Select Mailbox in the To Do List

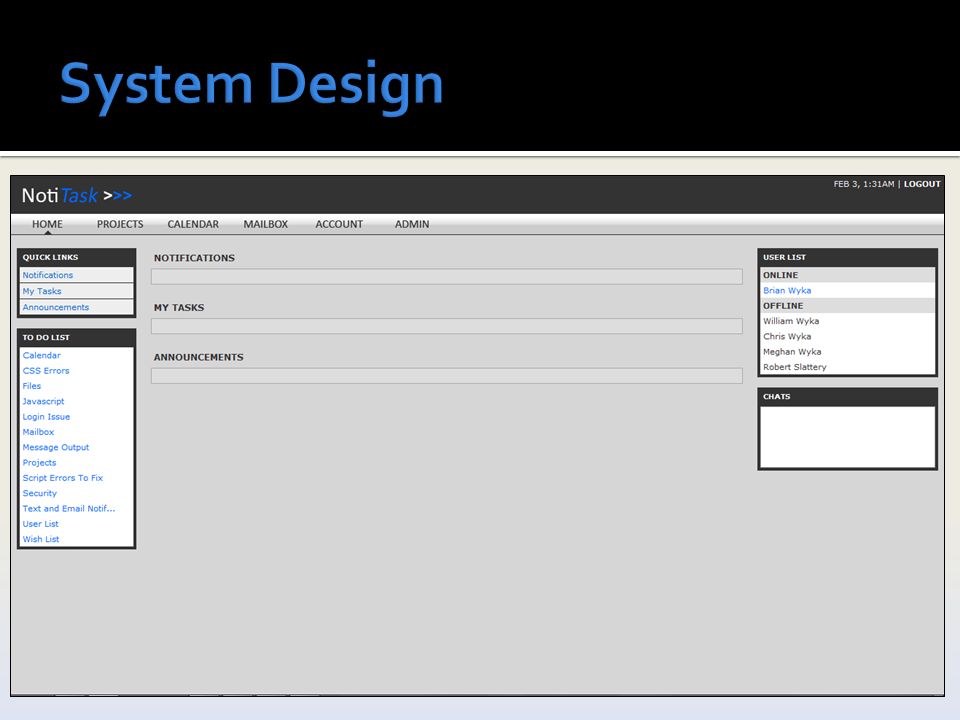pos(39,432)
